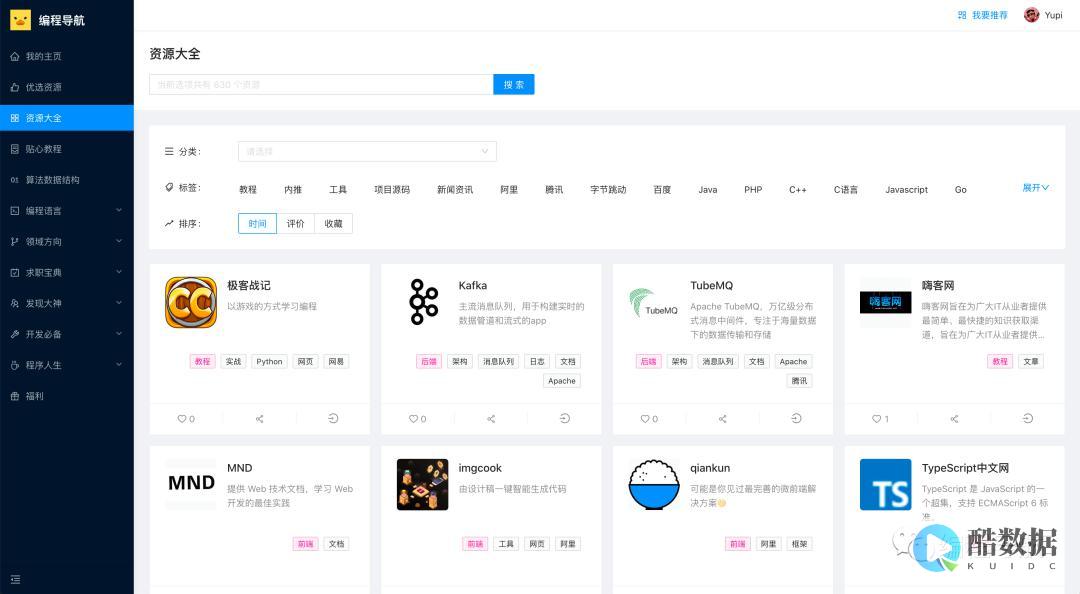Filter by the 腾讯 tag
The width and height of the screenshot is (1080, 594).
[554, 190]
